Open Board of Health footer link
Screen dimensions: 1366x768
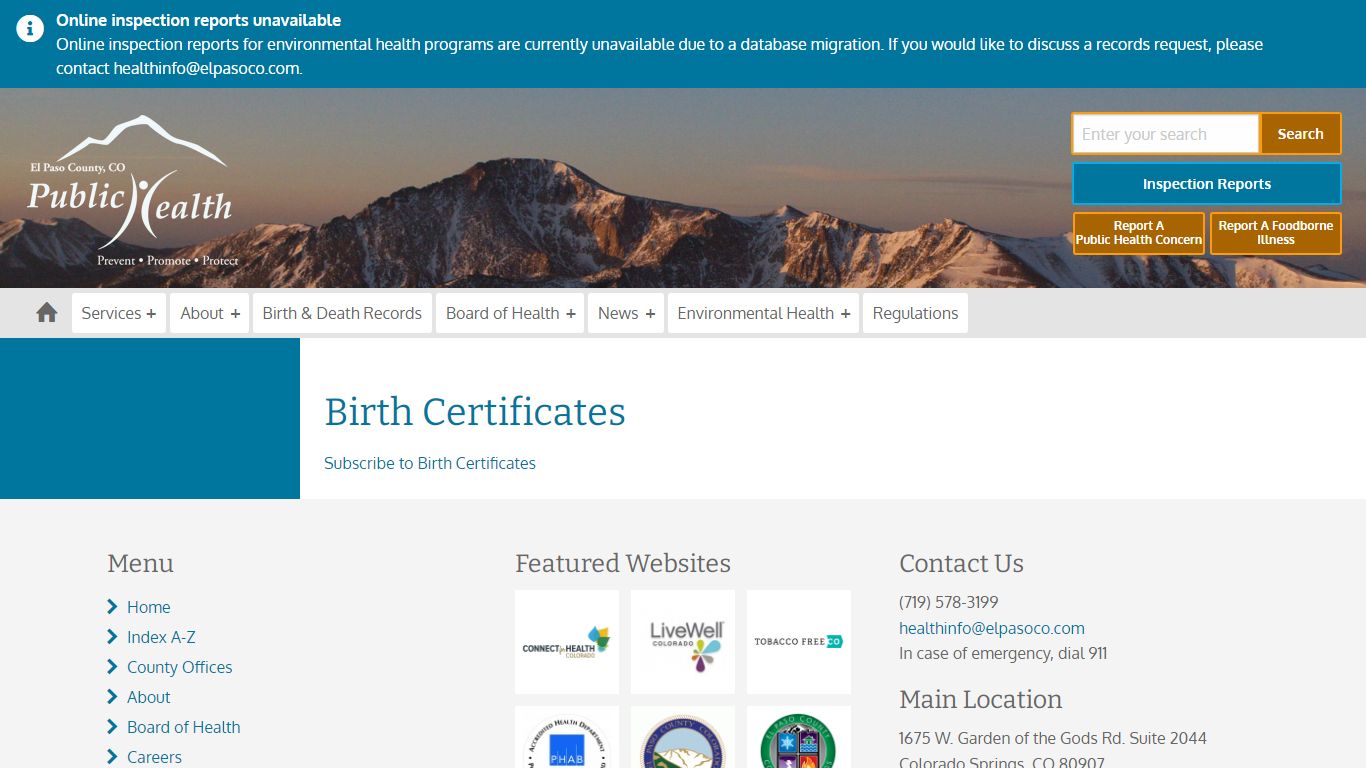pyautogui.click(x=183, y=727)
